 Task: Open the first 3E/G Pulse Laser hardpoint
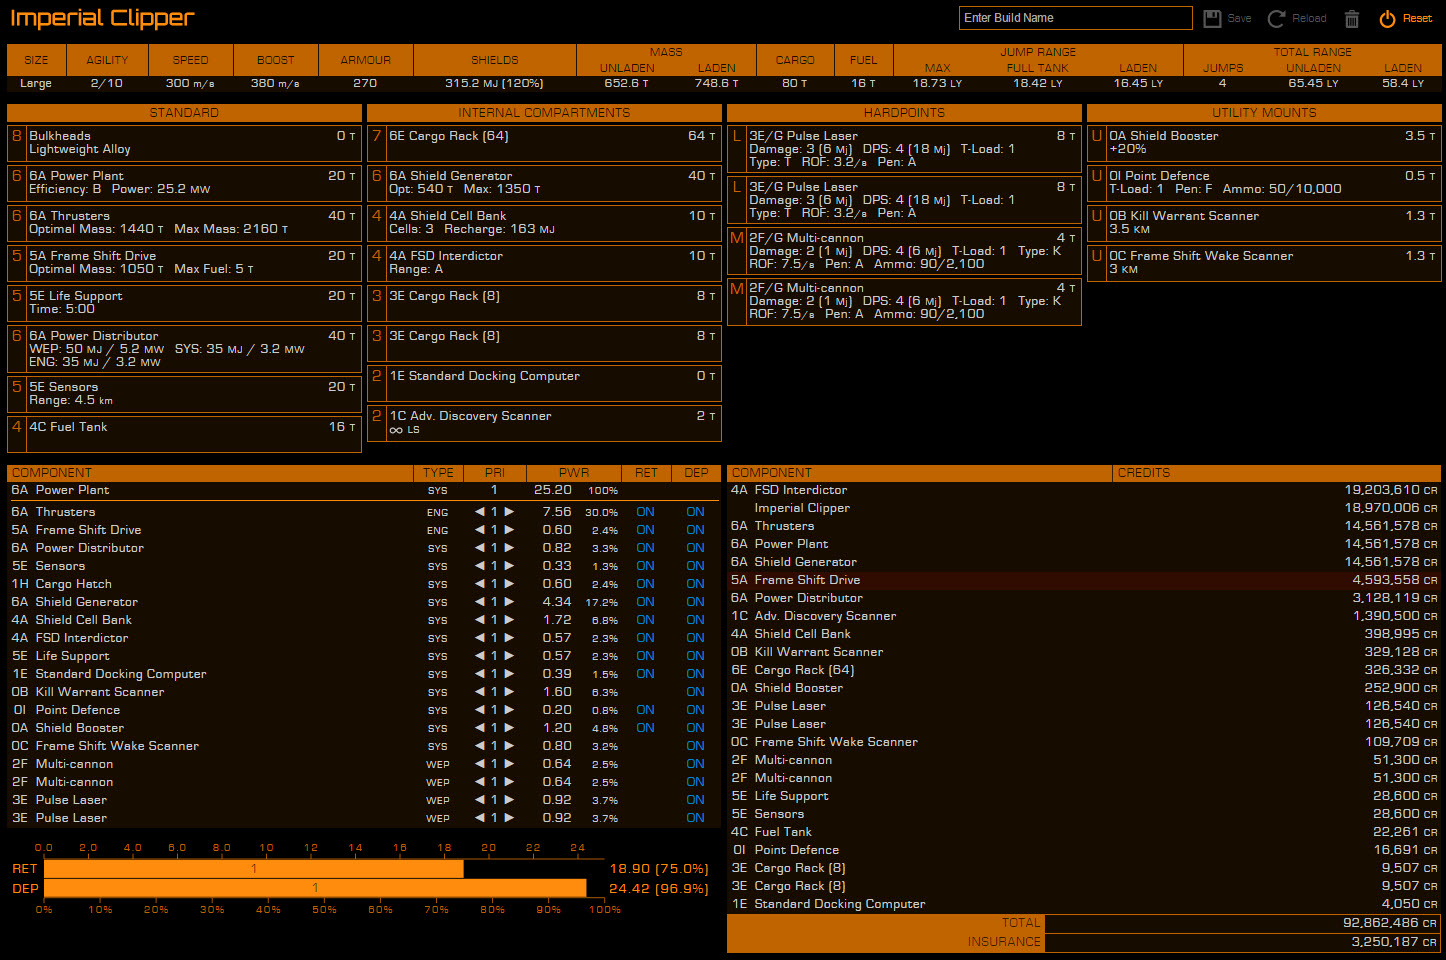point(904,149)
